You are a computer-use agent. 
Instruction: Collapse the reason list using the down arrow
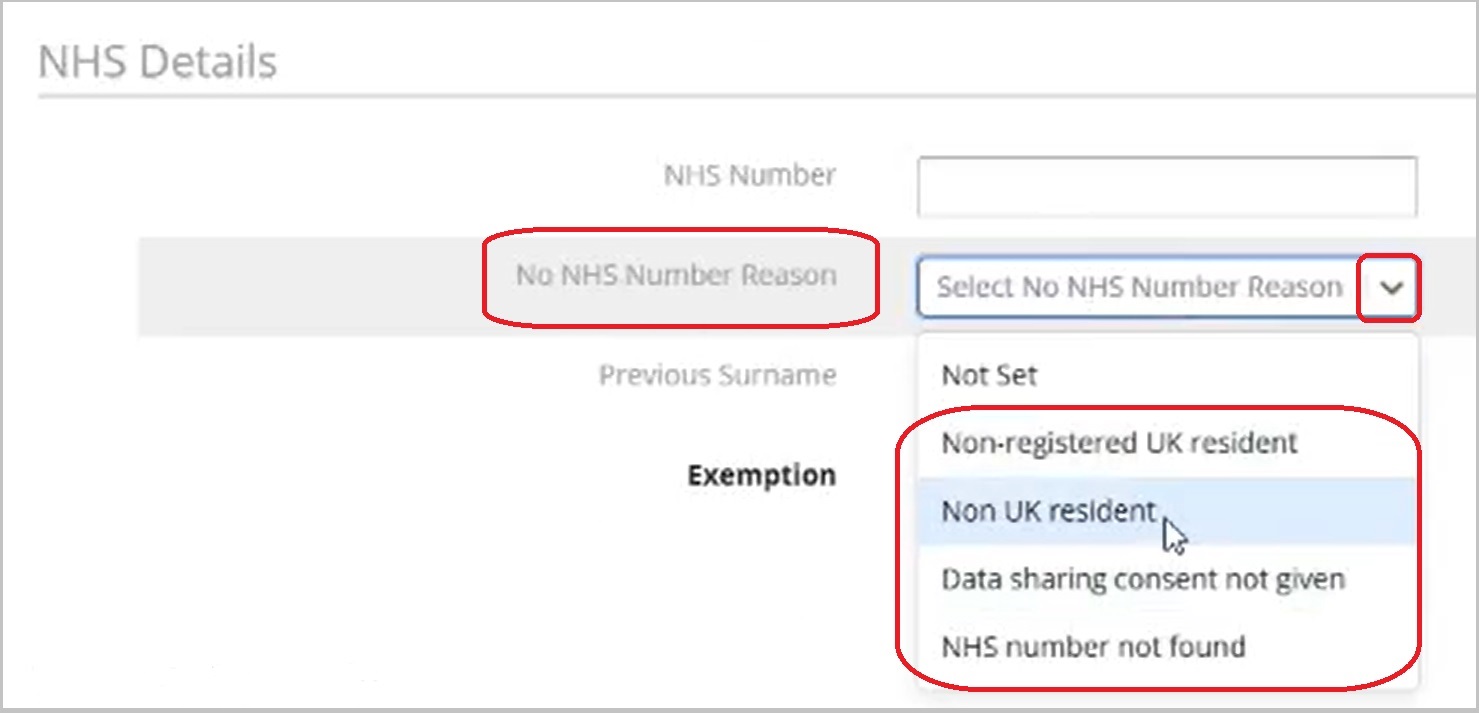(1391, 288)
